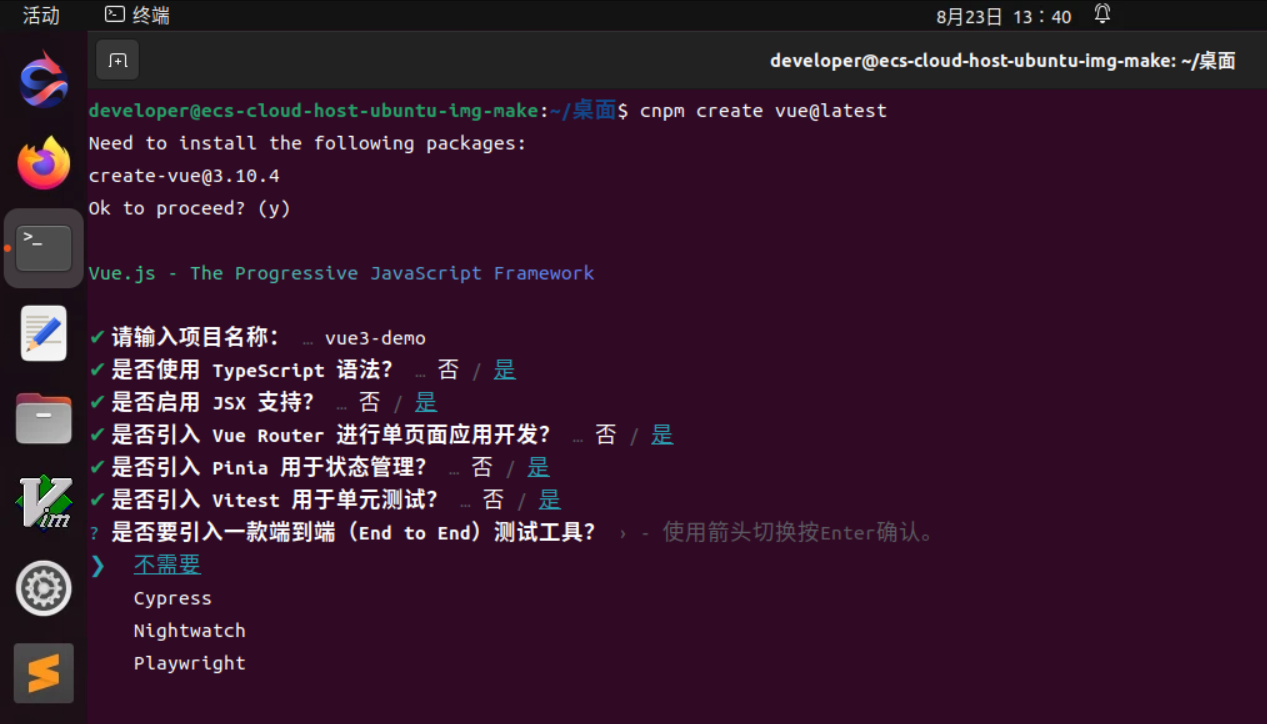
Task: Launch the swirl-logo app at the dock top
Action: (42, 79)
